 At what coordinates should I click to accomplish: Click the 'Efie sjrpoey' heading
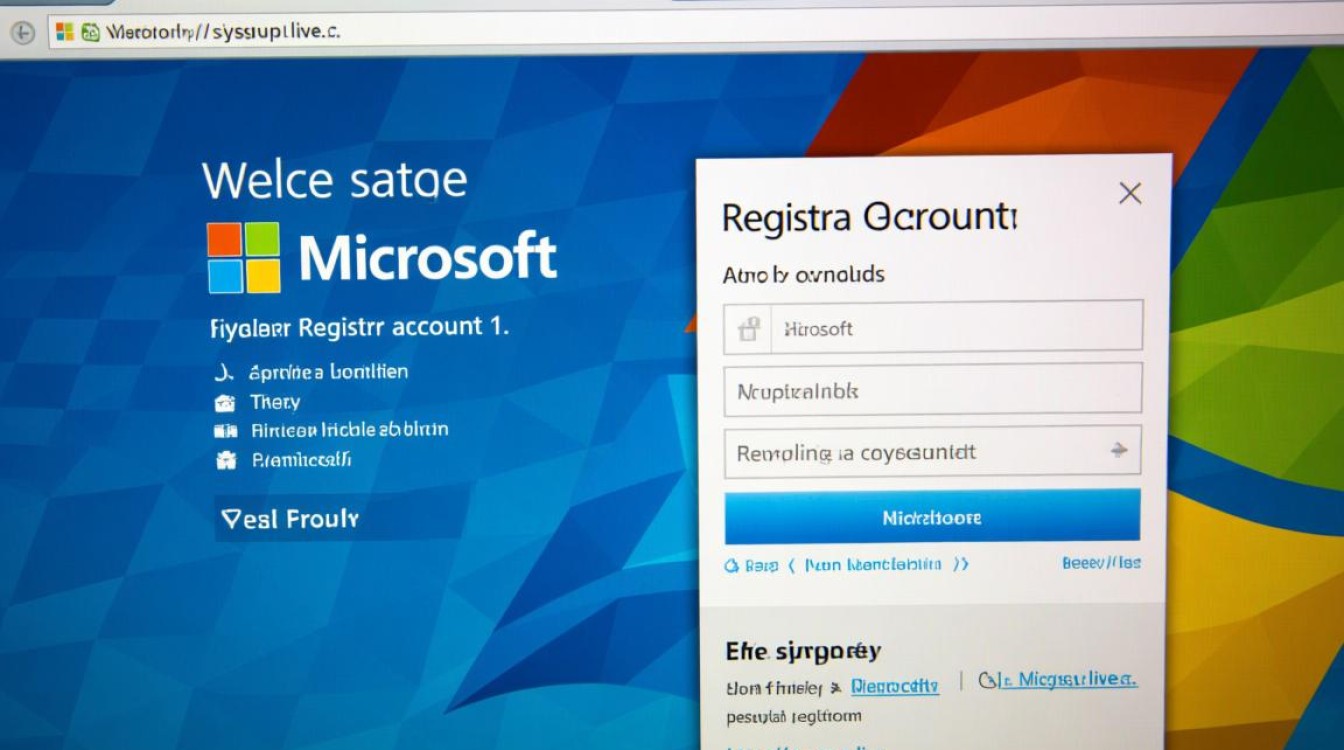pyautogui.click(x=803, y=652)
